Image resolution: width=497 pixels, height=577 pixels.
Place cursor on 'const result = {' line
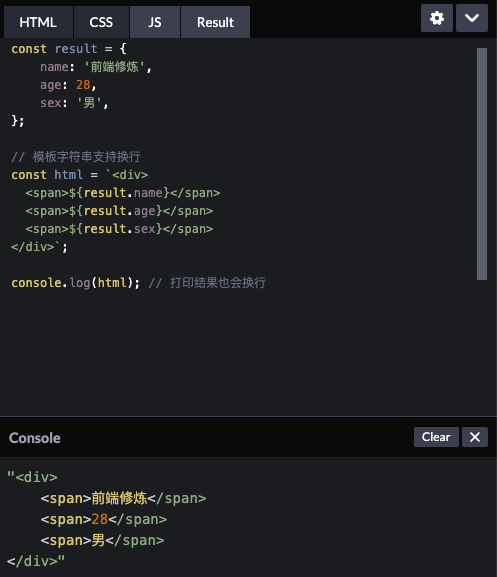pos(69,49)
